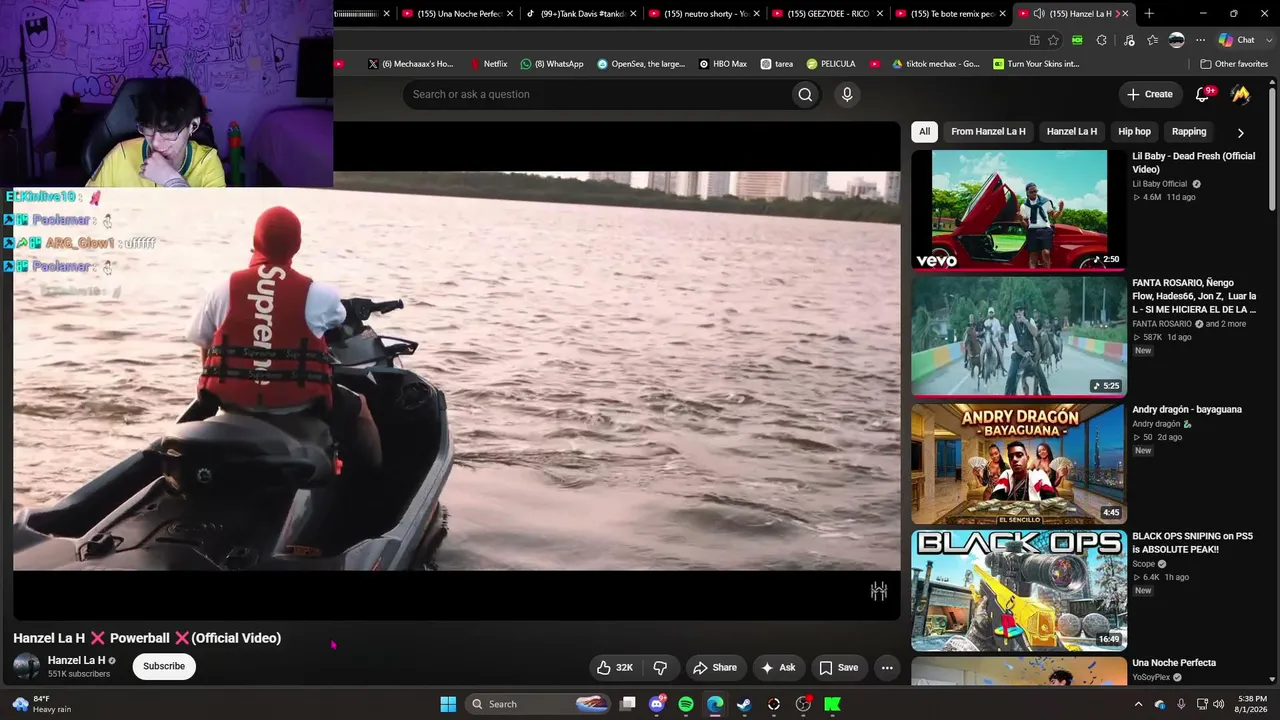1280x720 pixels.
Task: Open the Hanzel La H channel name link
Action: point(76,660)
